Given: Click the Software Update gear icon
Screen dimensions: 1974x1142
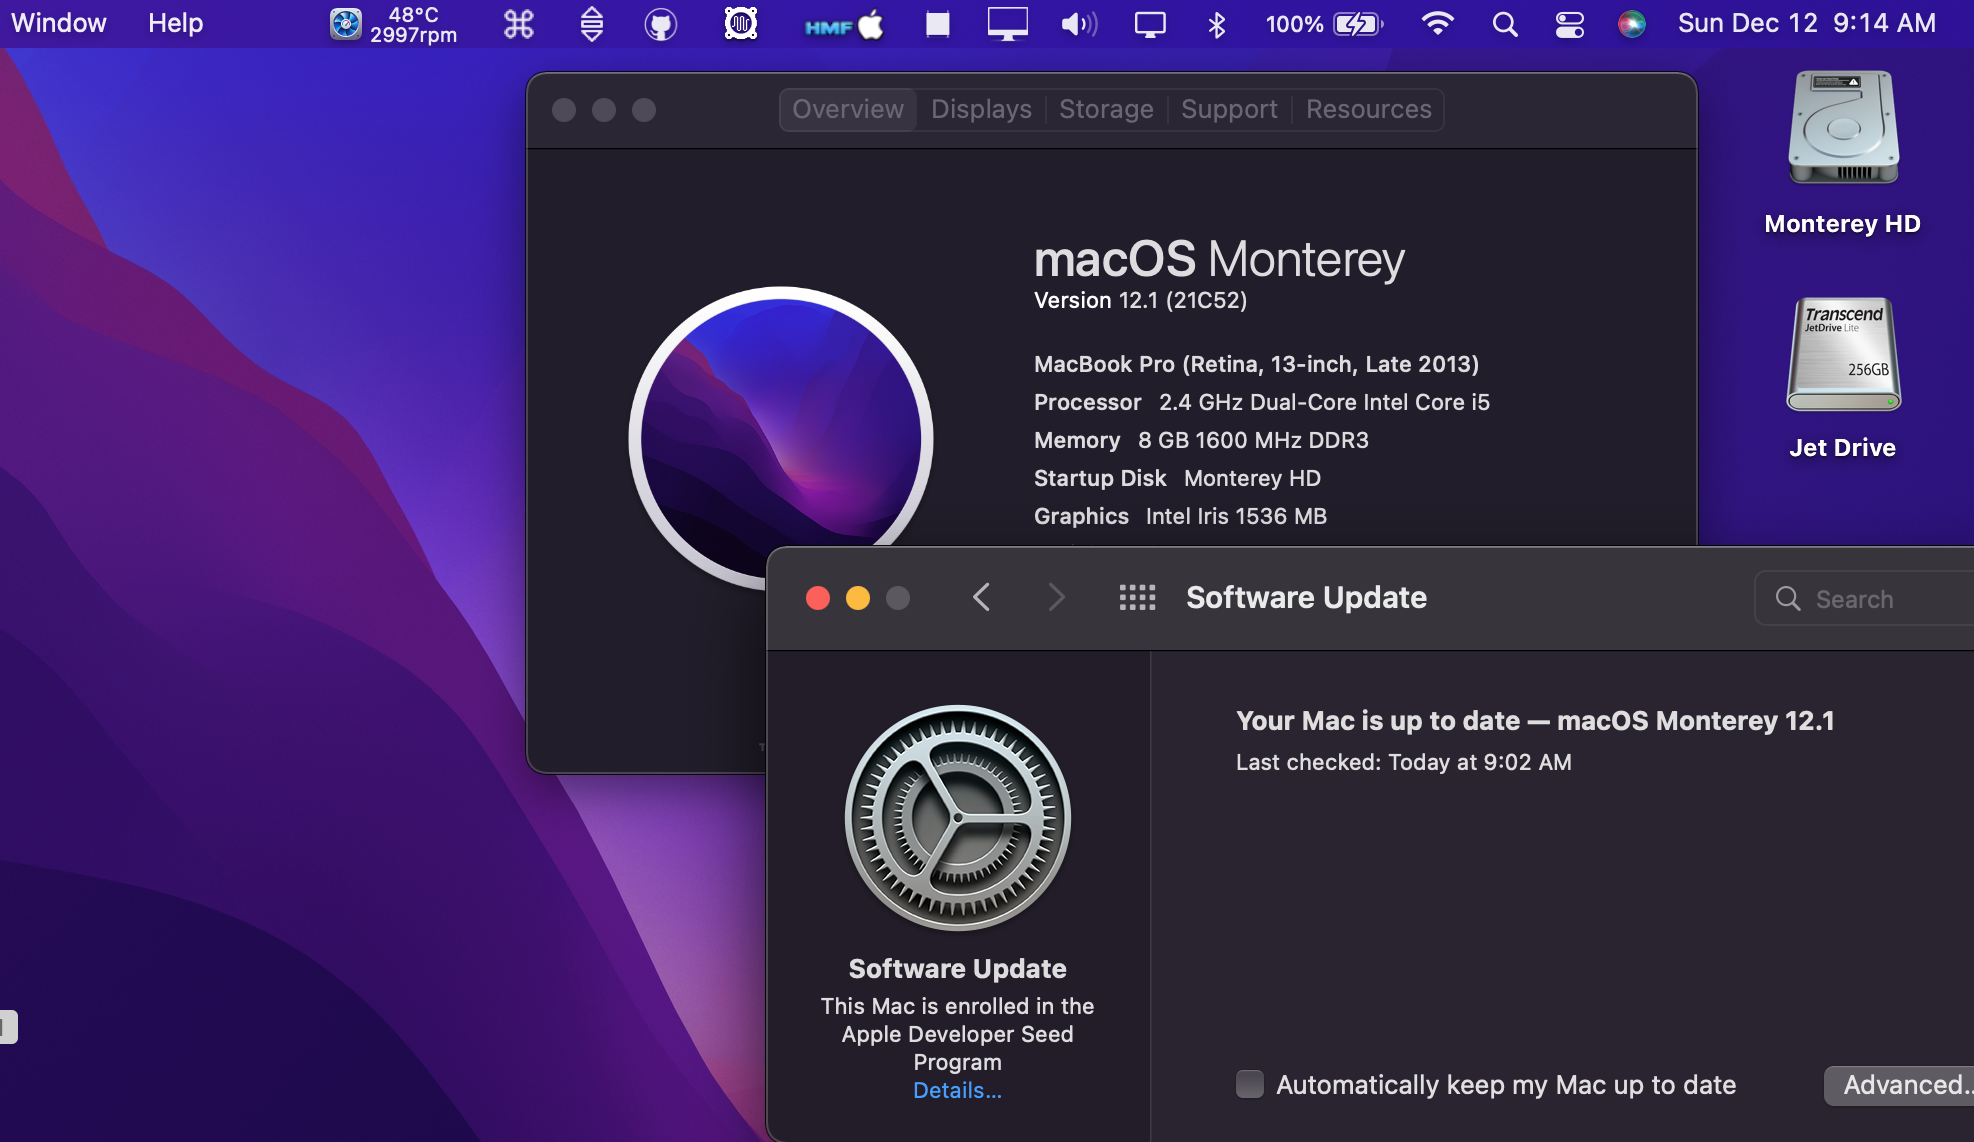Looking at the screenshot, I should click(957, 818).
